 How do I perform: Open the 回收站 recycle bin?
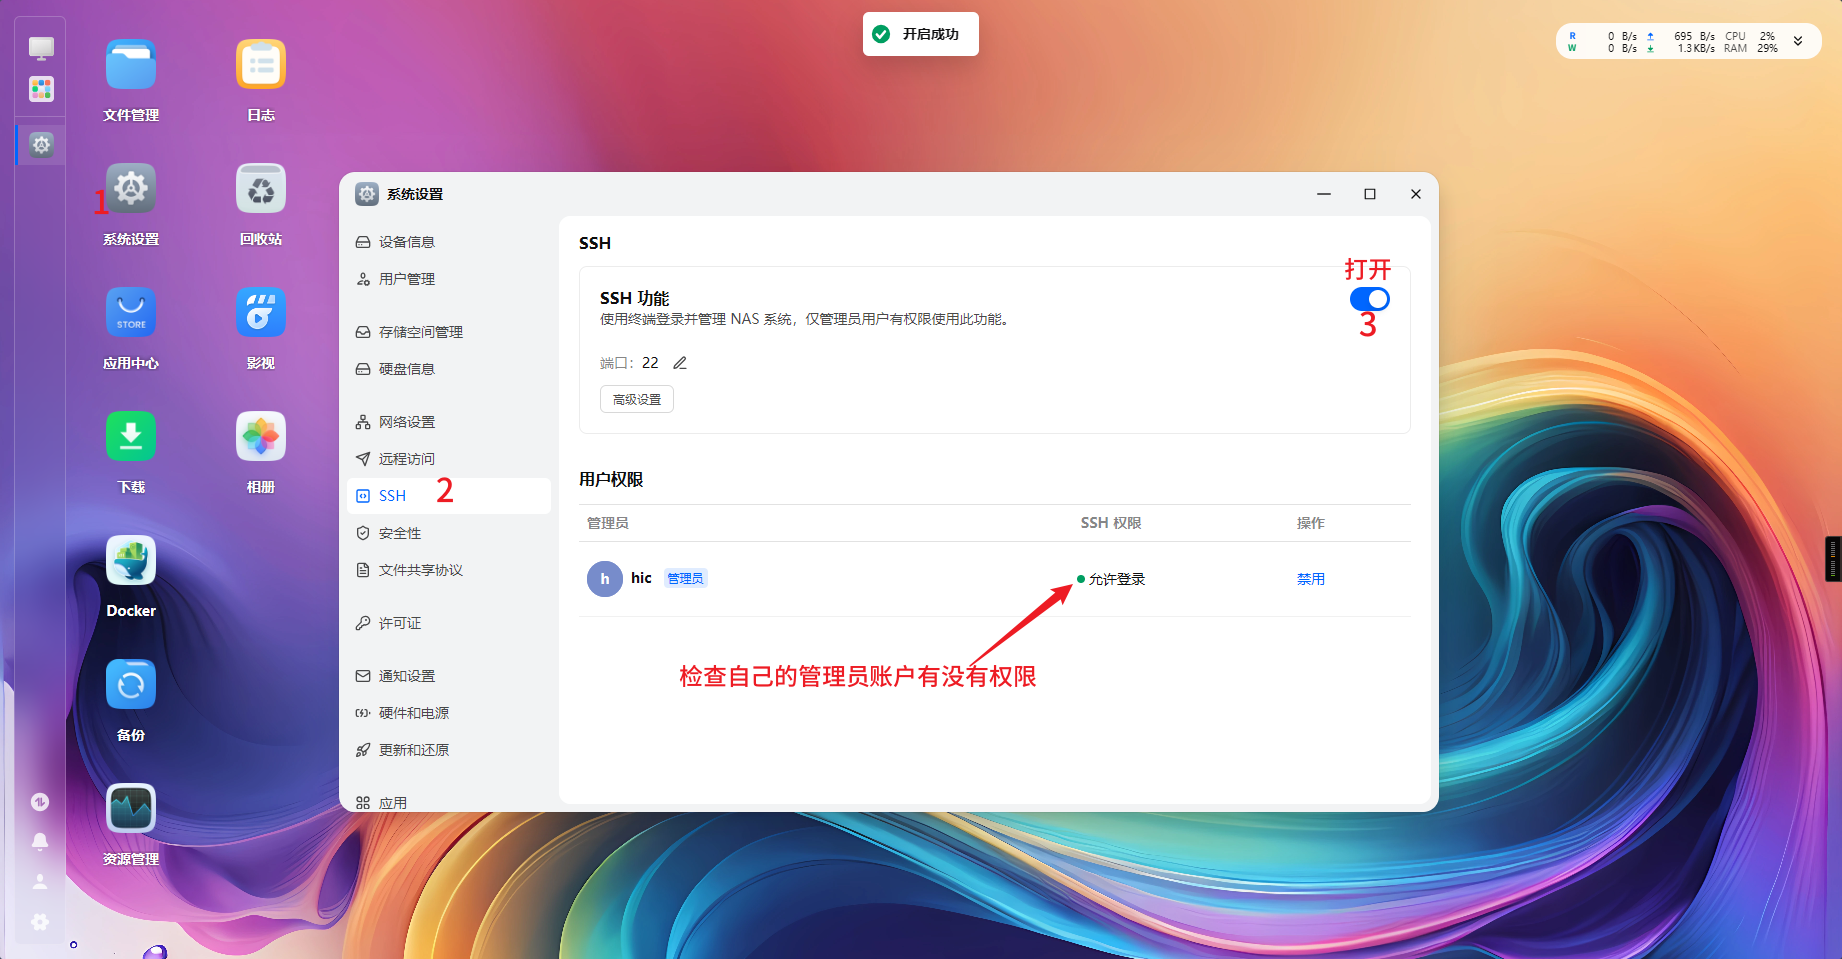(x=261, y=189)
